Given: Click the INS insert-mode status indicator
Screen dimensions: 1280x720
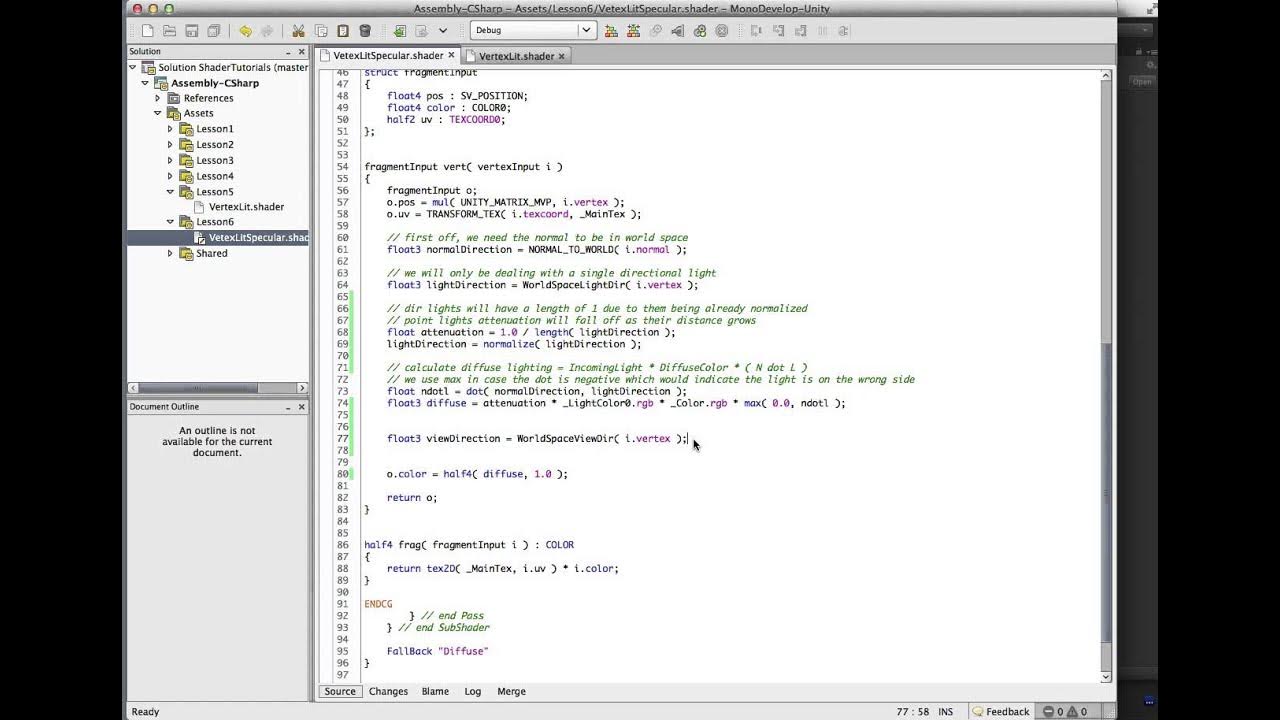Looking at the screenshot, I should point(945,712).
